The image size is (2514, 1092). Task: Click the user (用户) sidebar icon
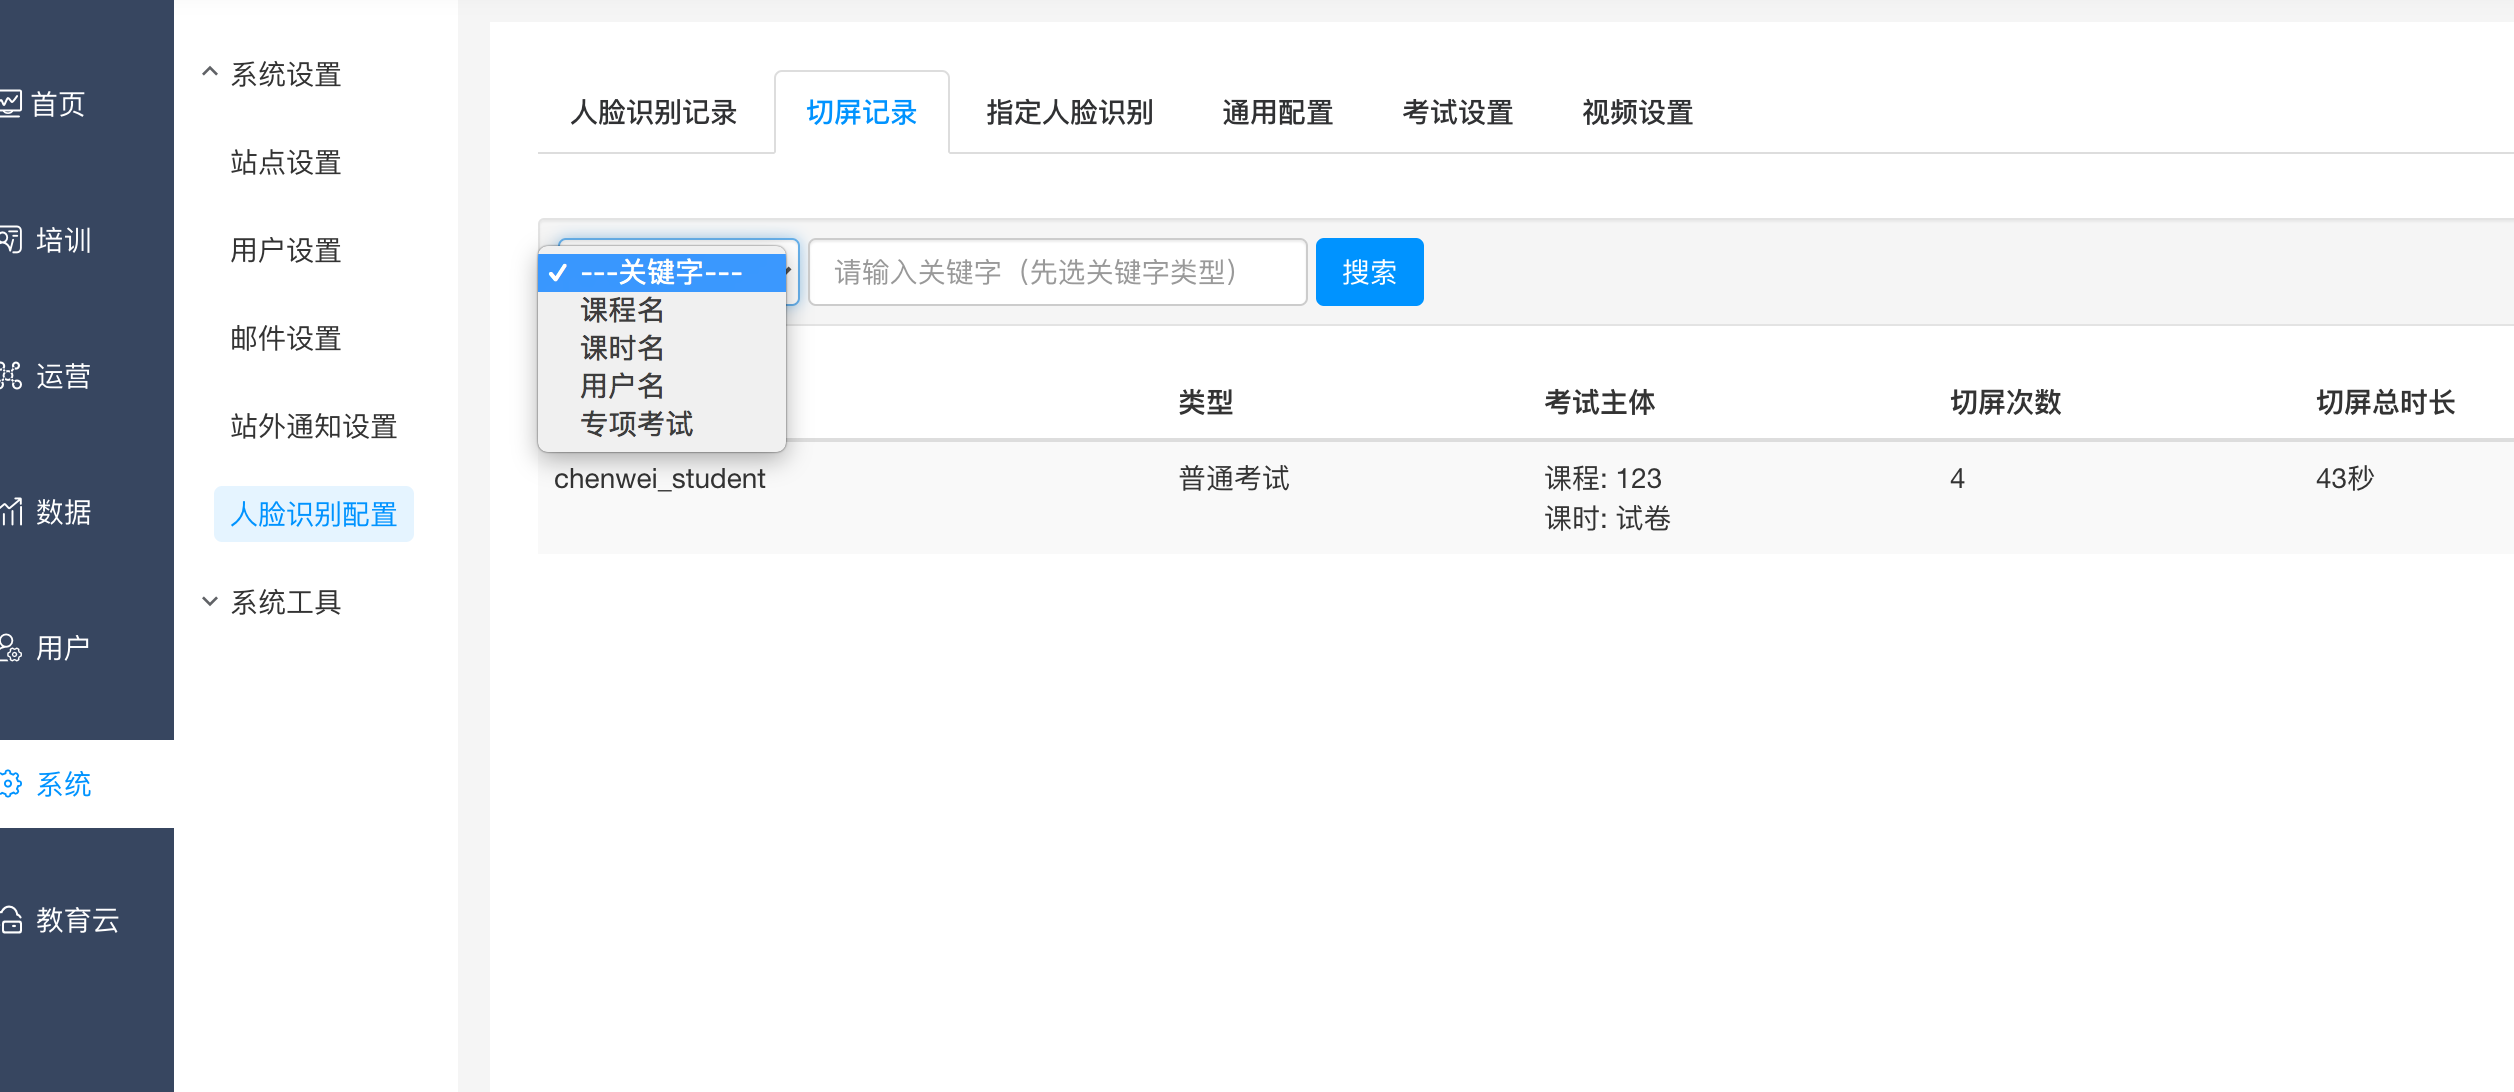pyautogui.click(x=10, y=647)
